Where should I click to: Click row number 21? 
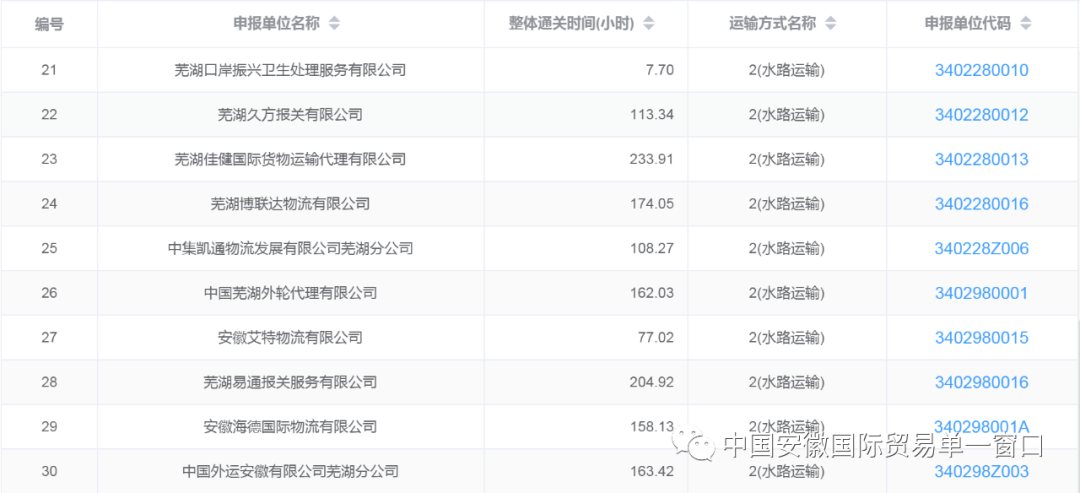click(49, 70)
